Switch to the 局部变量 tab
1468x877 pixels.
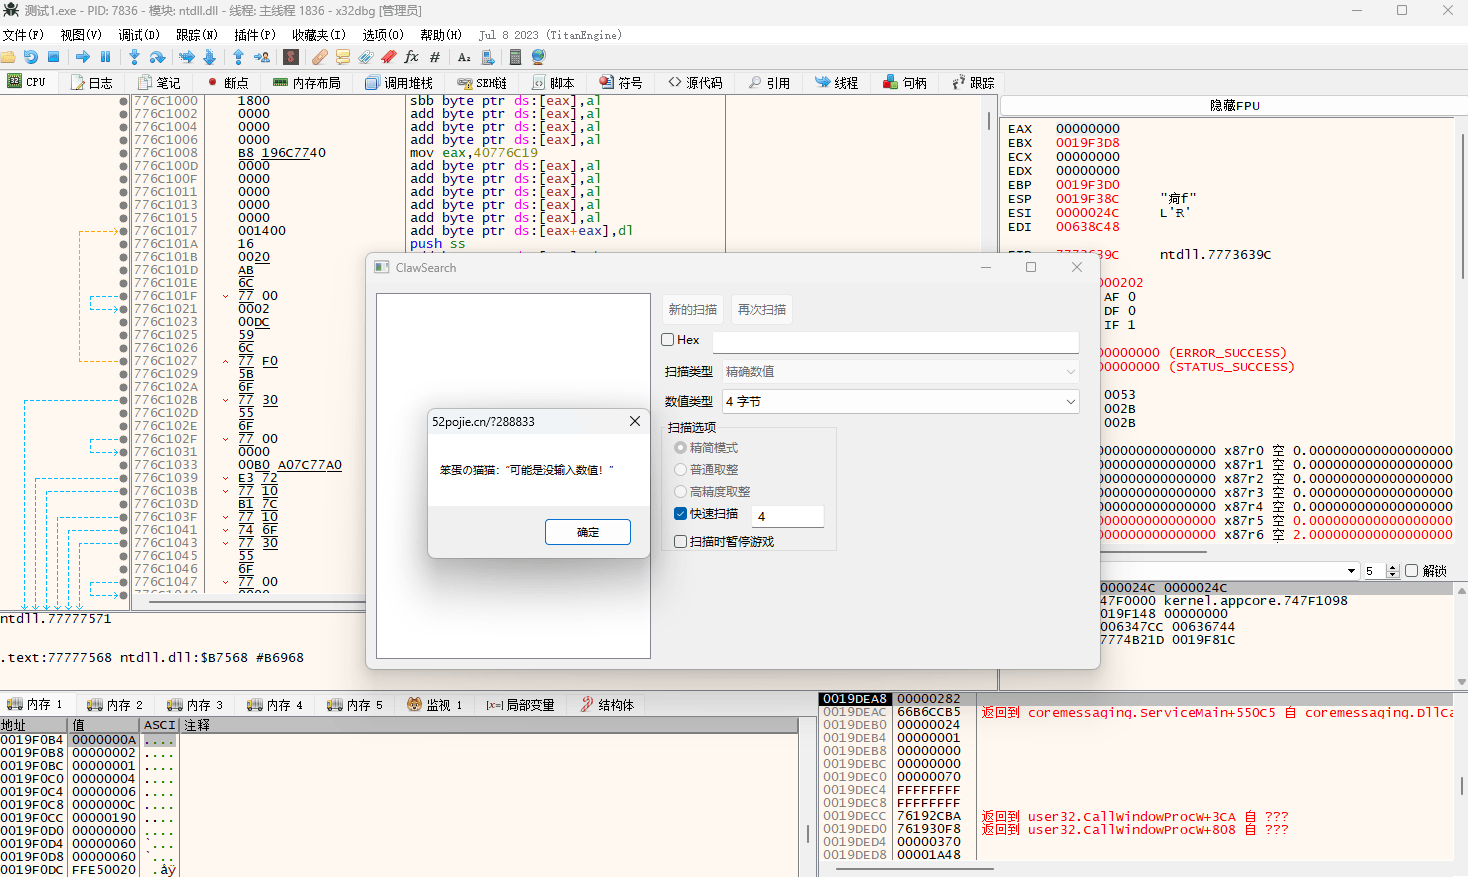pyautogui.click(x=521, y=705)
